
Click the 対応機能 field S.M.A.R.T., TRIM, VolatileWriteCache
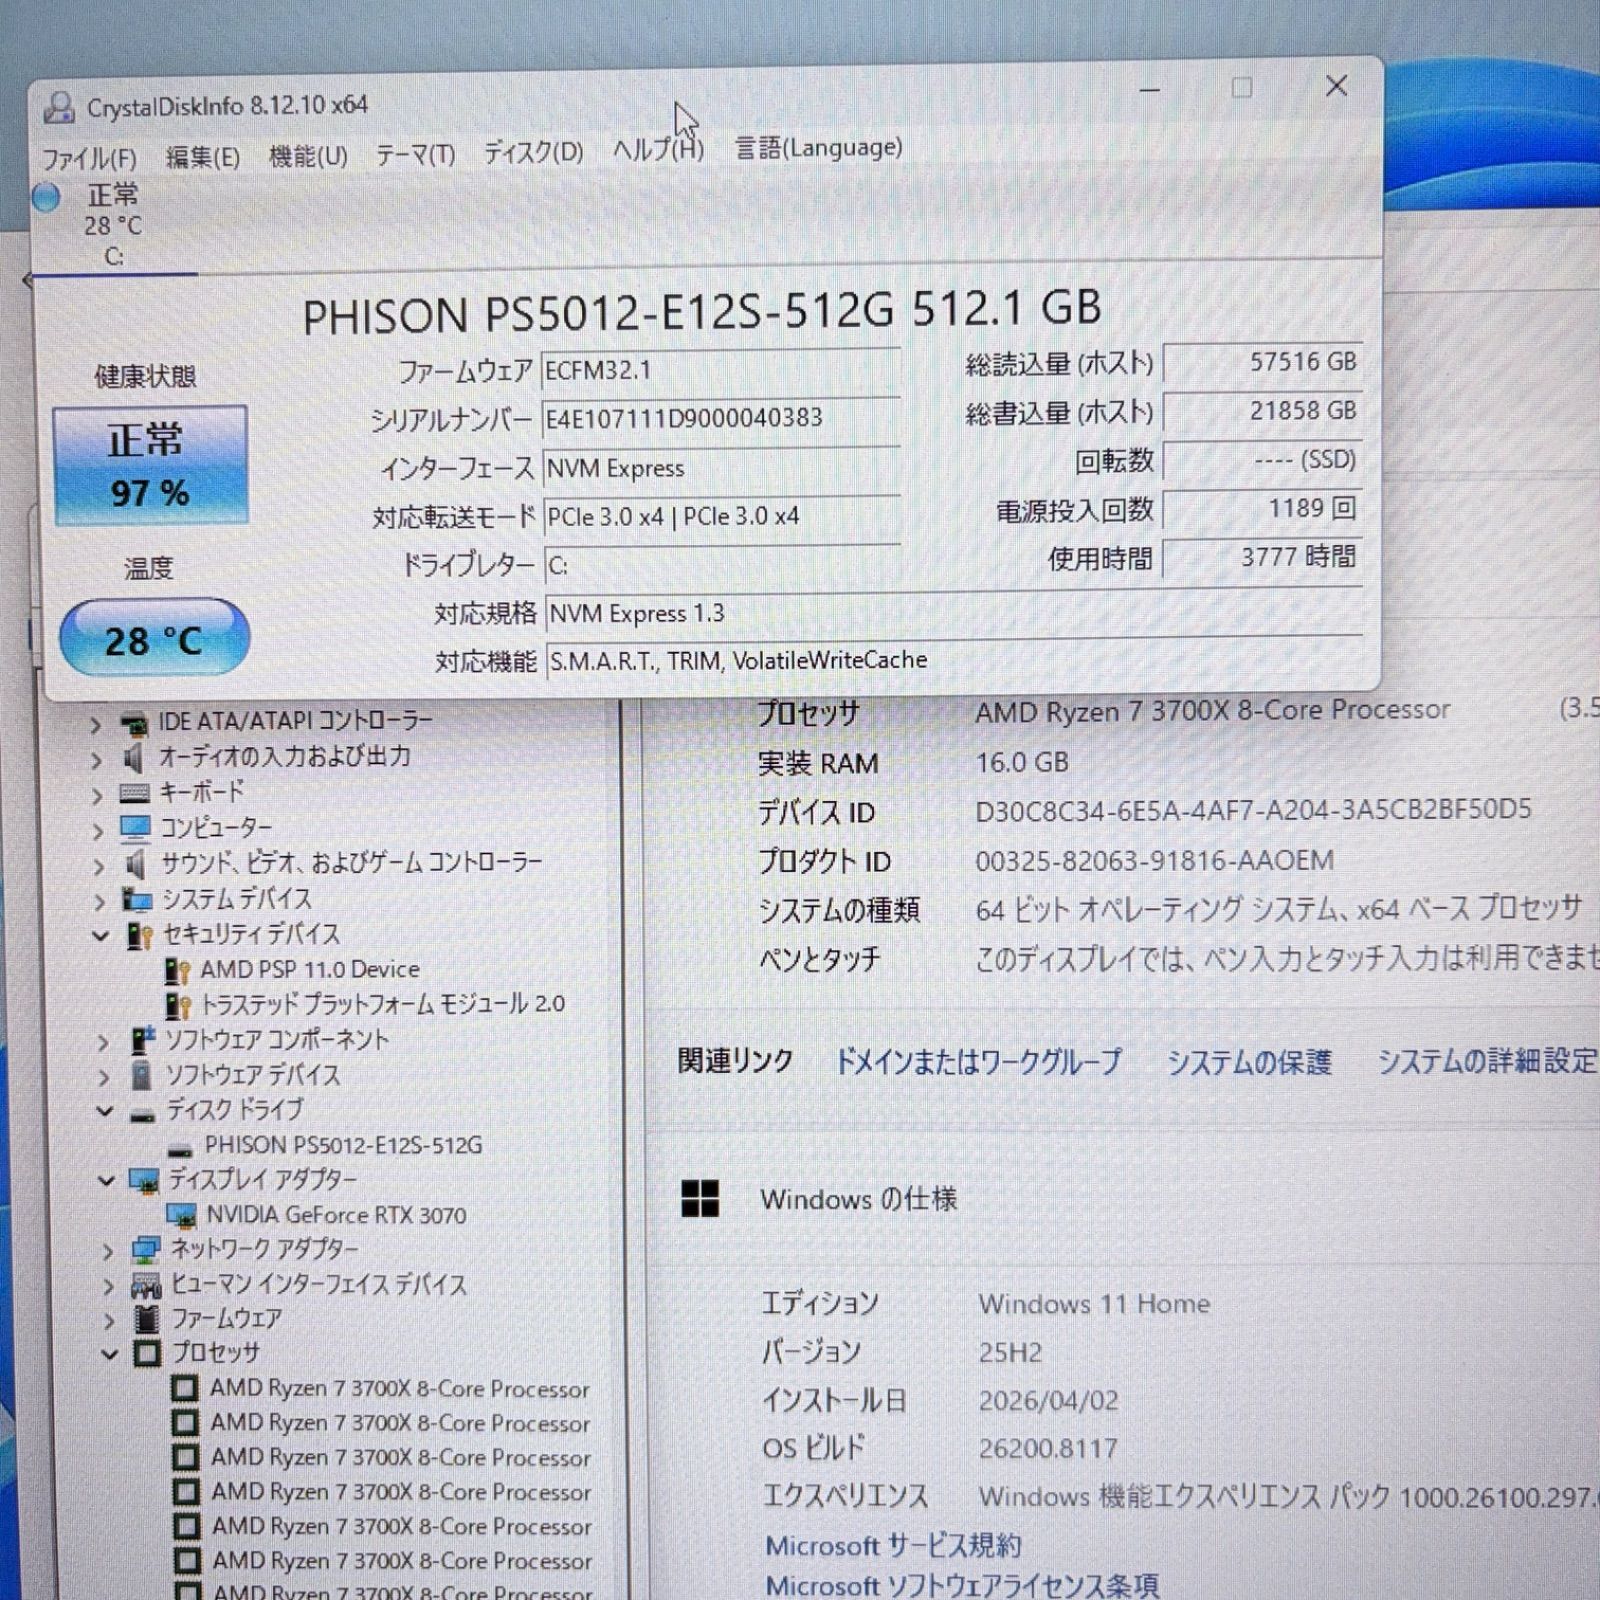click(x=955, y=660)
